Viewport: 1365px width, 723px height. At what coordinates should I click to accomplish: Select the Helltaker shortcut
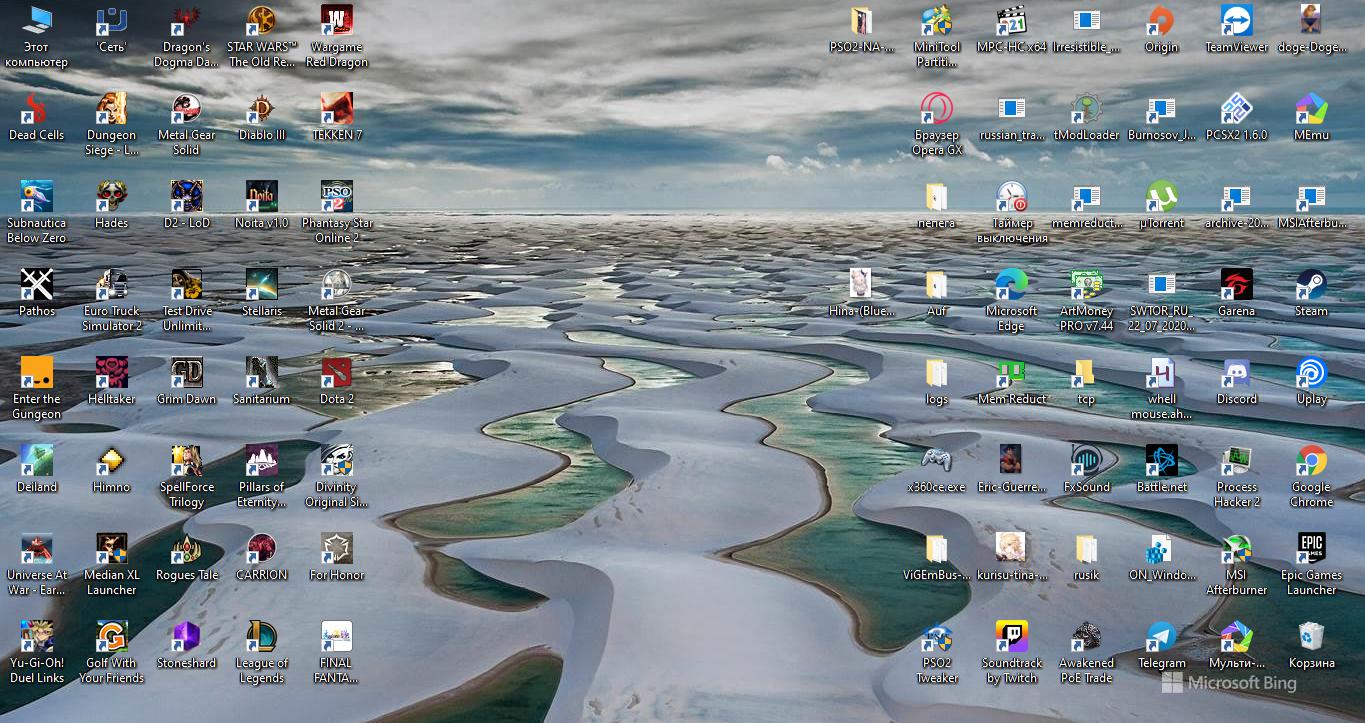point(112,381)
